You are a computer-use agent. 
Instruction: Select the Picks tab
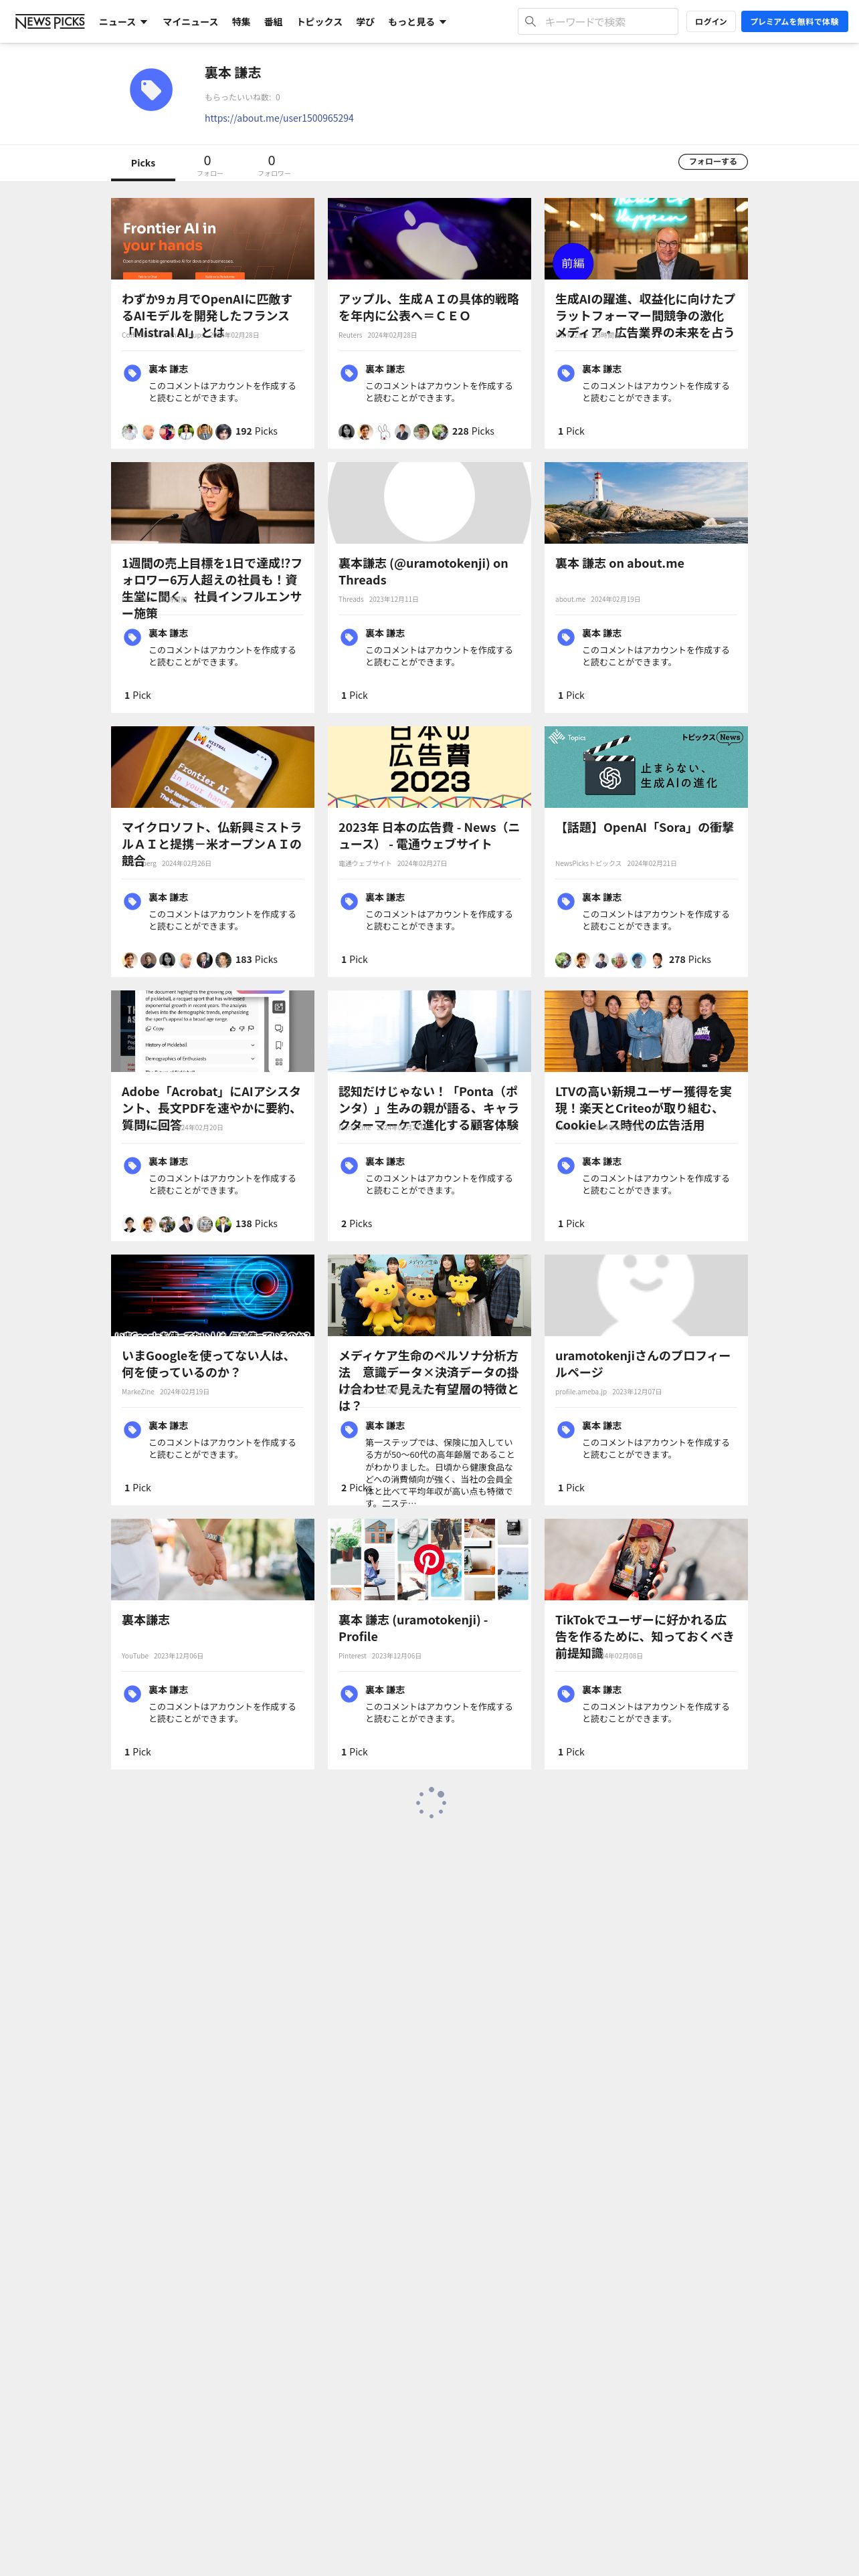[x=143, y=163]
